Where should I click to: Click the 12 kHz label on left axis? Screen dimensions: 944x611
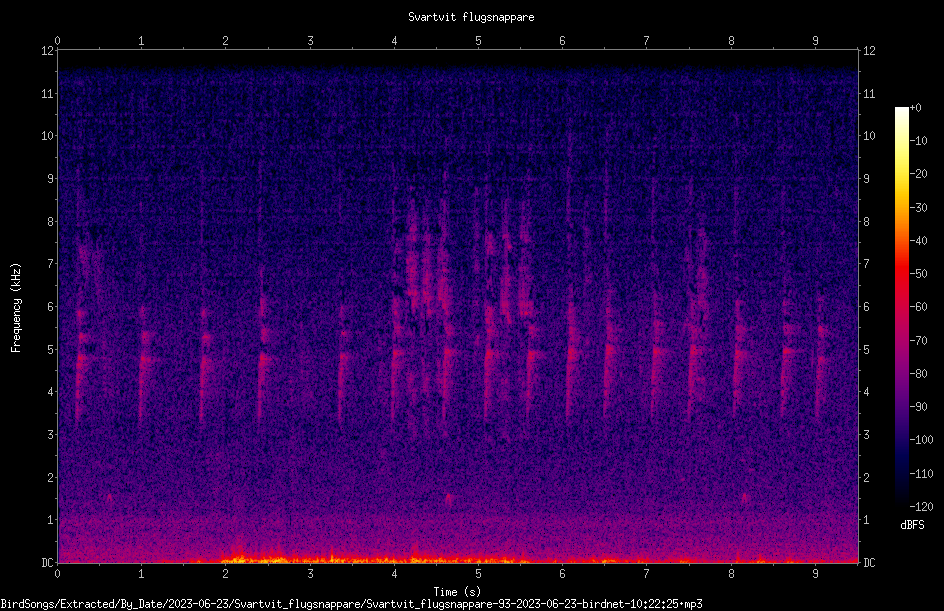pyautogui.click(x=48, y=51)
